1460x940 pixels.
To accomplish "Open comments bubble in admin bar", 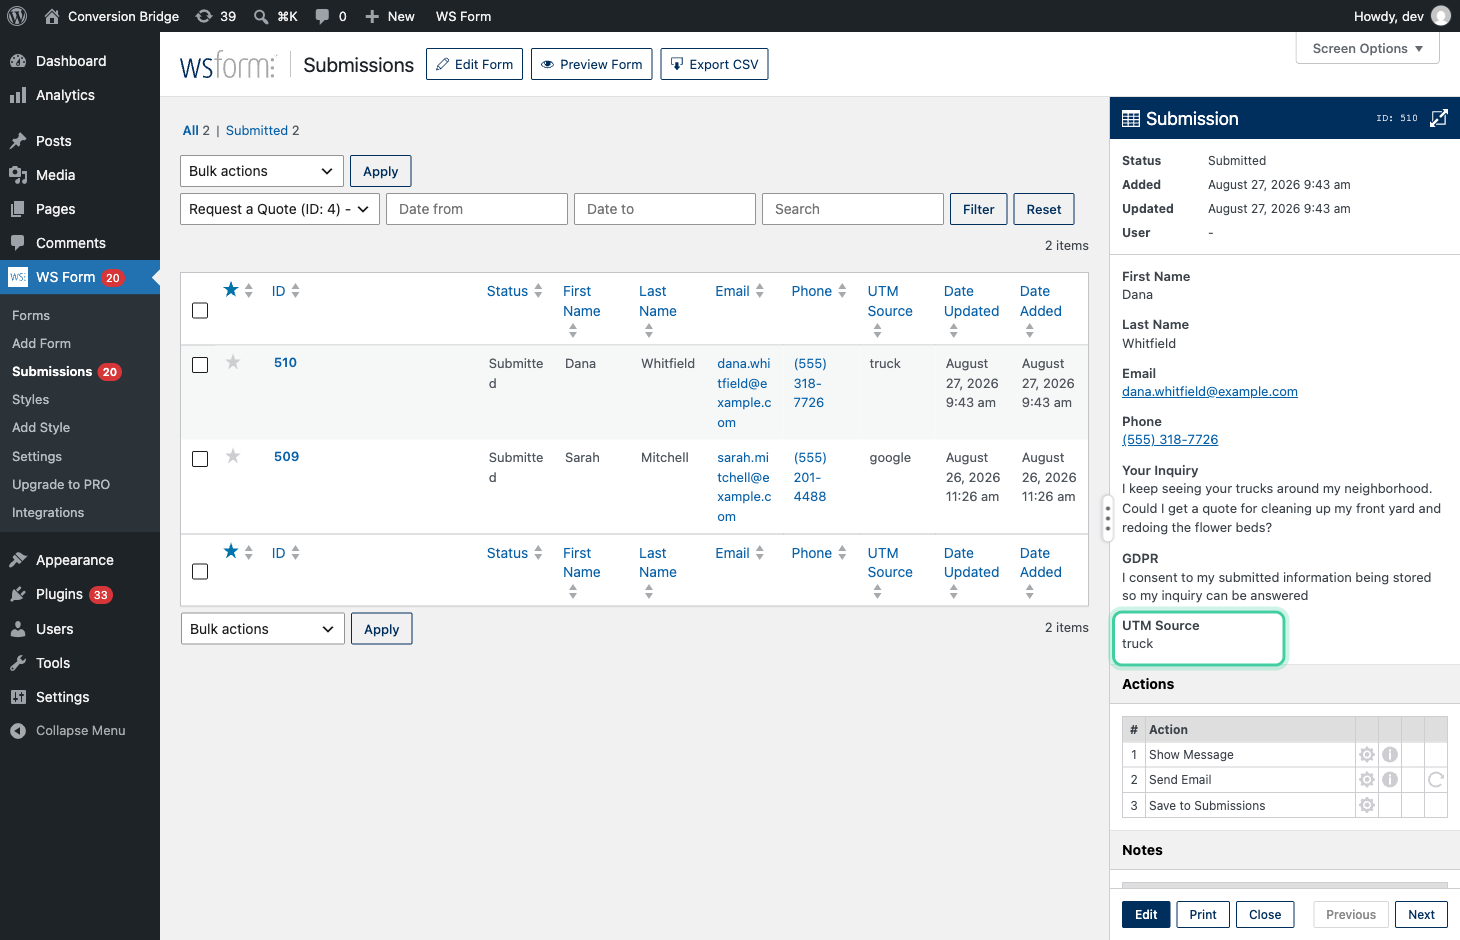I will pyautogui.click(x=330, y=16).
